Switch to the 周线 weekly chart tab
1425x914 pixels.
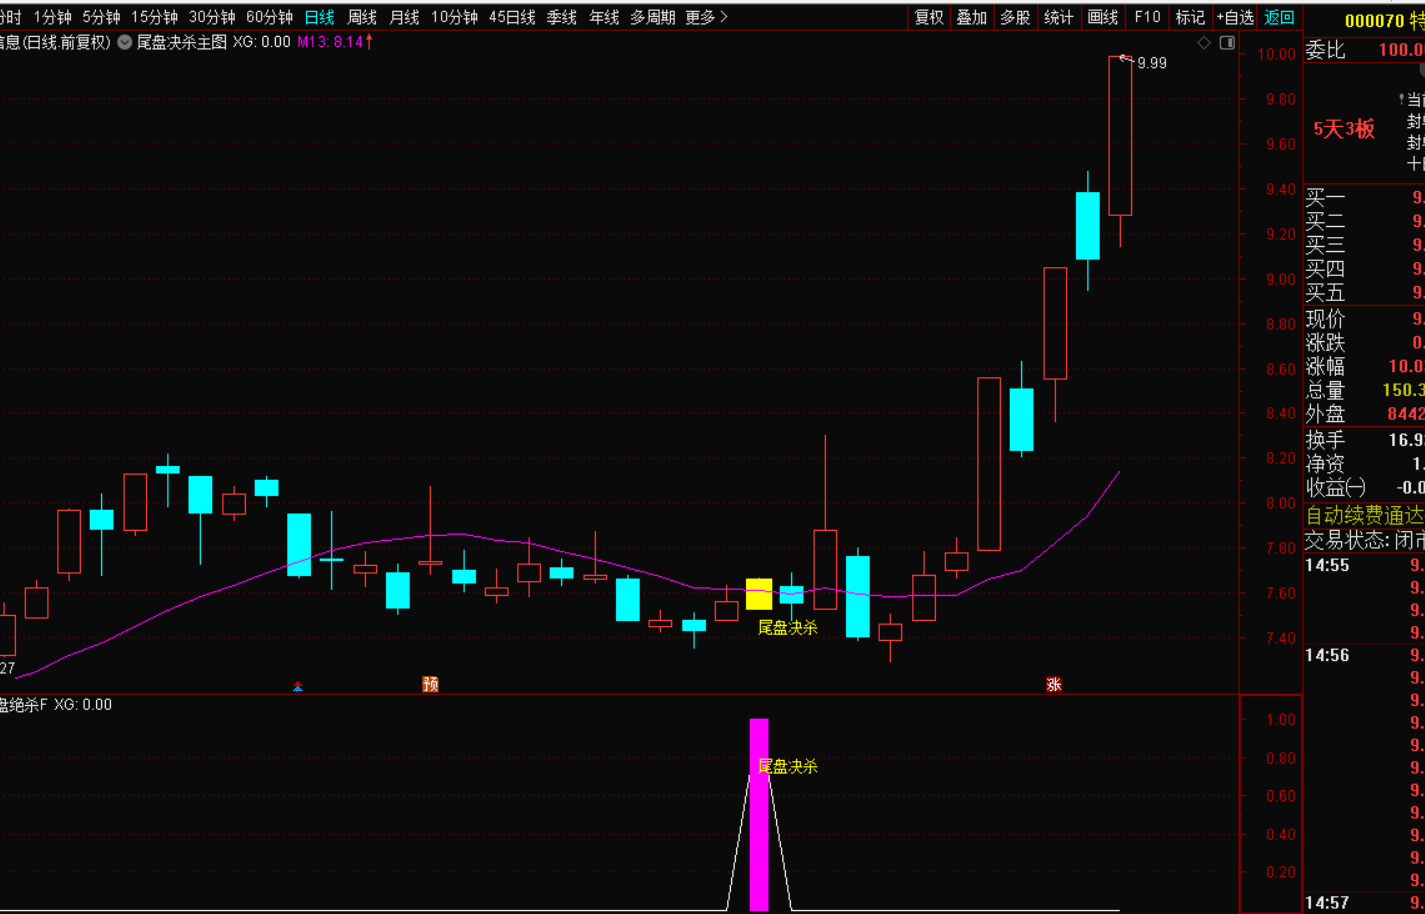tap(362, 17)
